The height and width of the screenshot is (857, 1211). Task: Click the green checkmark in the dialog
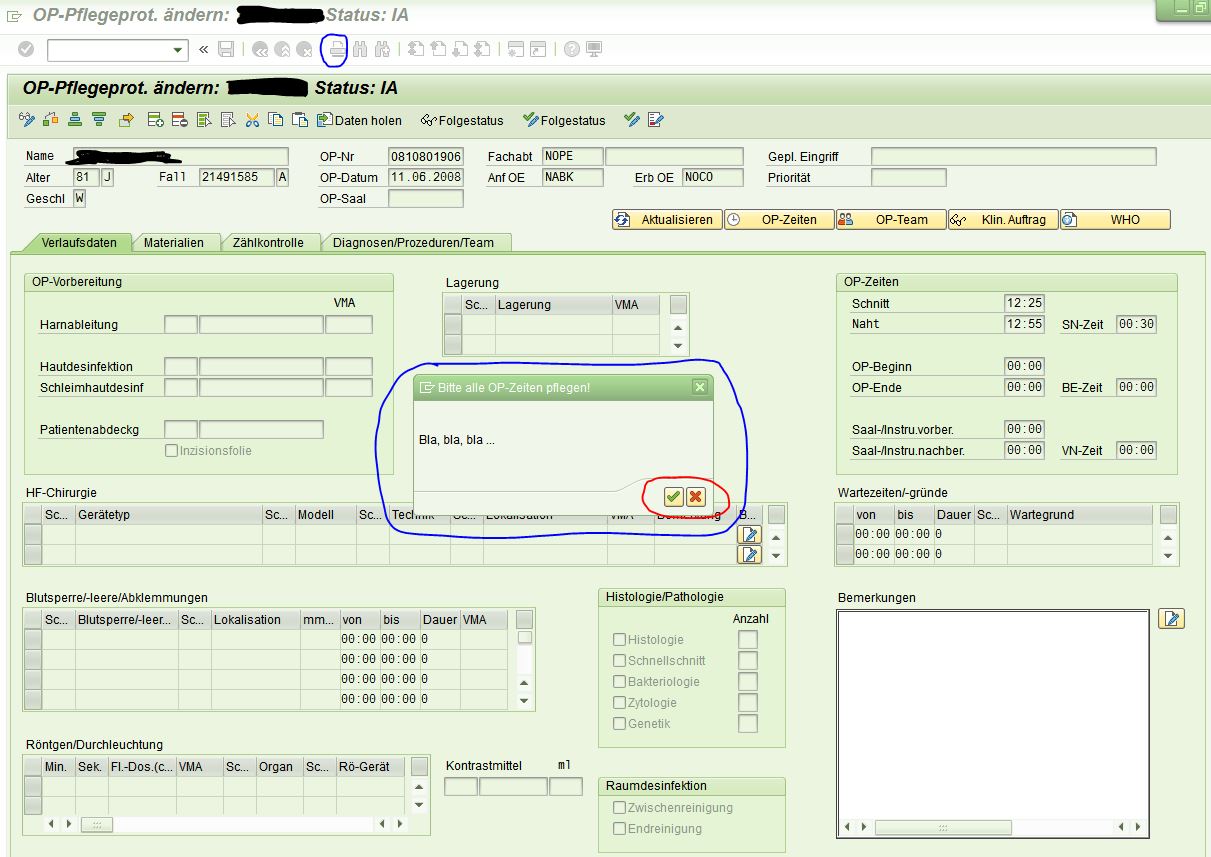(674, 497)
